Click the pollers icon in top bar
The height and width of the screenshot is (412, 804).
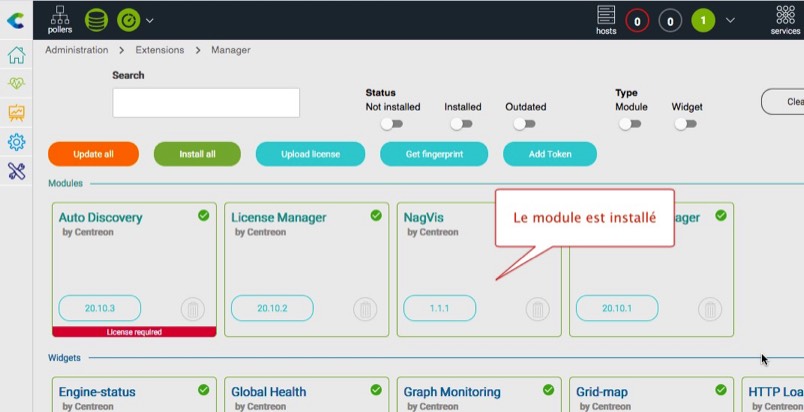coord(59,17)
